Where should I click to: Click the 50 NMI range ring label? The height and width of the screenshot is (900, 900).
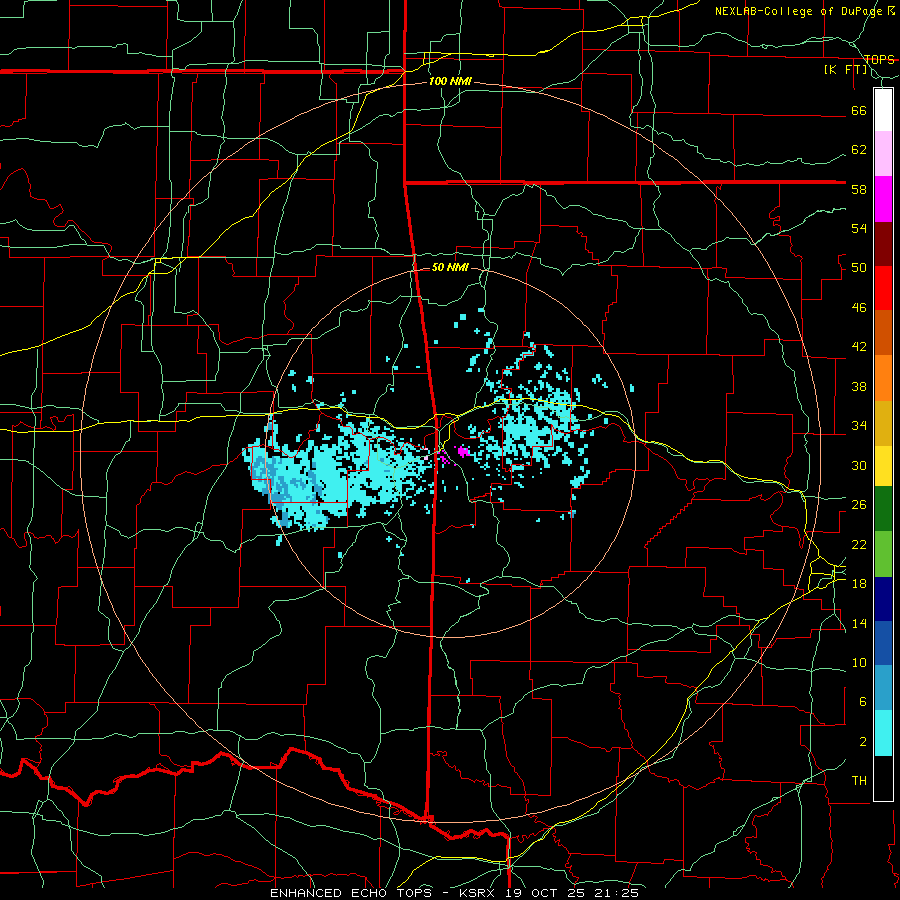[x=450, y=267]
